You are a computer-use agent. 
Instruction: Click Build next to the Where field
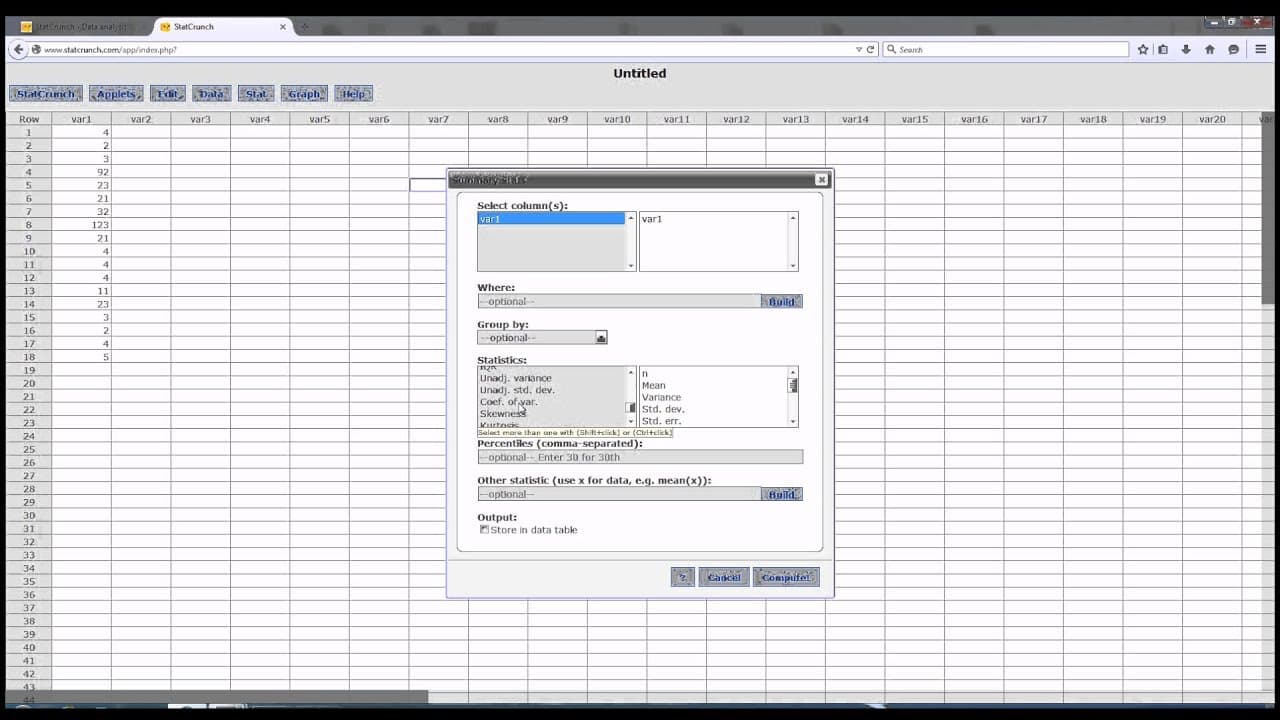pyautogui.click(x=782, y=301)
